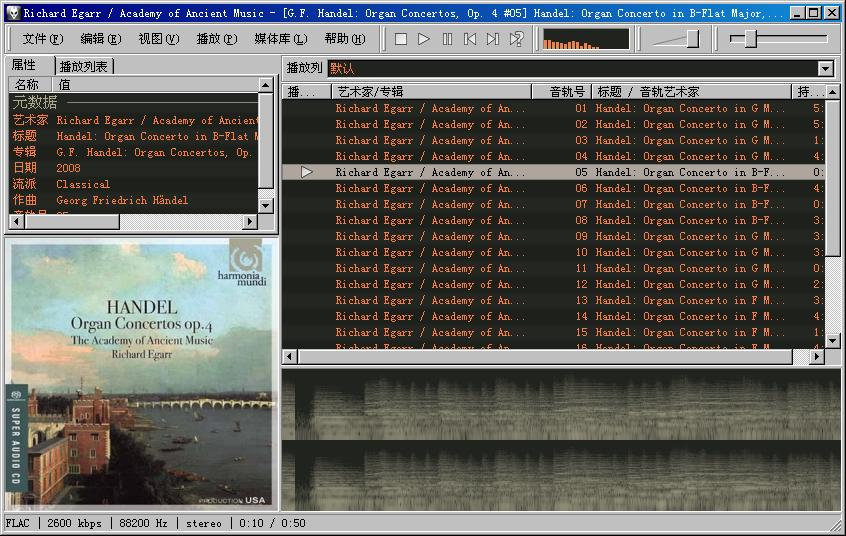Click the 播... playing column header
This screenshot has height=536, width=846.
pyautogui.click(x=306, y=92)
